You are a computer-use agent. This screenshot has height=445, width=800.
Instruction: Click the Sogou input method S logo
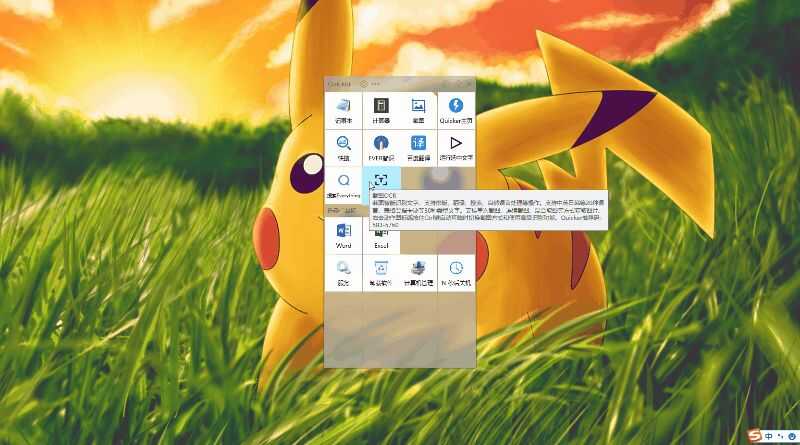point(755,436)
